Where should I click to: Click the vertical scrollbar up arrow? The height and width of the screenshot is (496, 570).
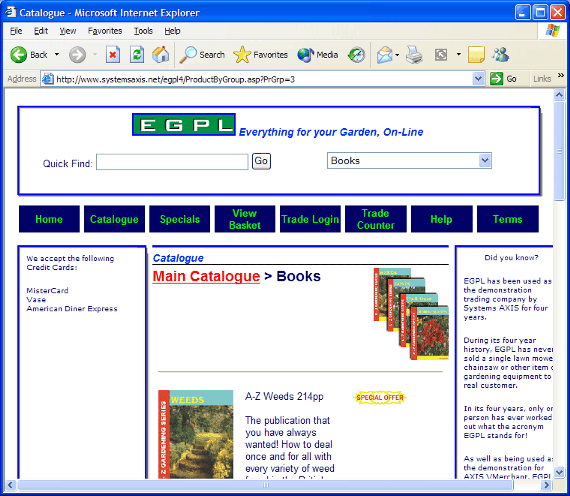[x=559, y=95]
